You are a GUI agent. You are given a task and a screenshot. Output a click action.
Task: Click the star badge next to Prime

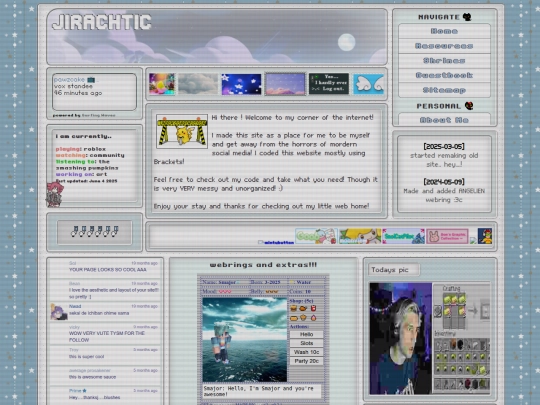click(x=85, y=391)
